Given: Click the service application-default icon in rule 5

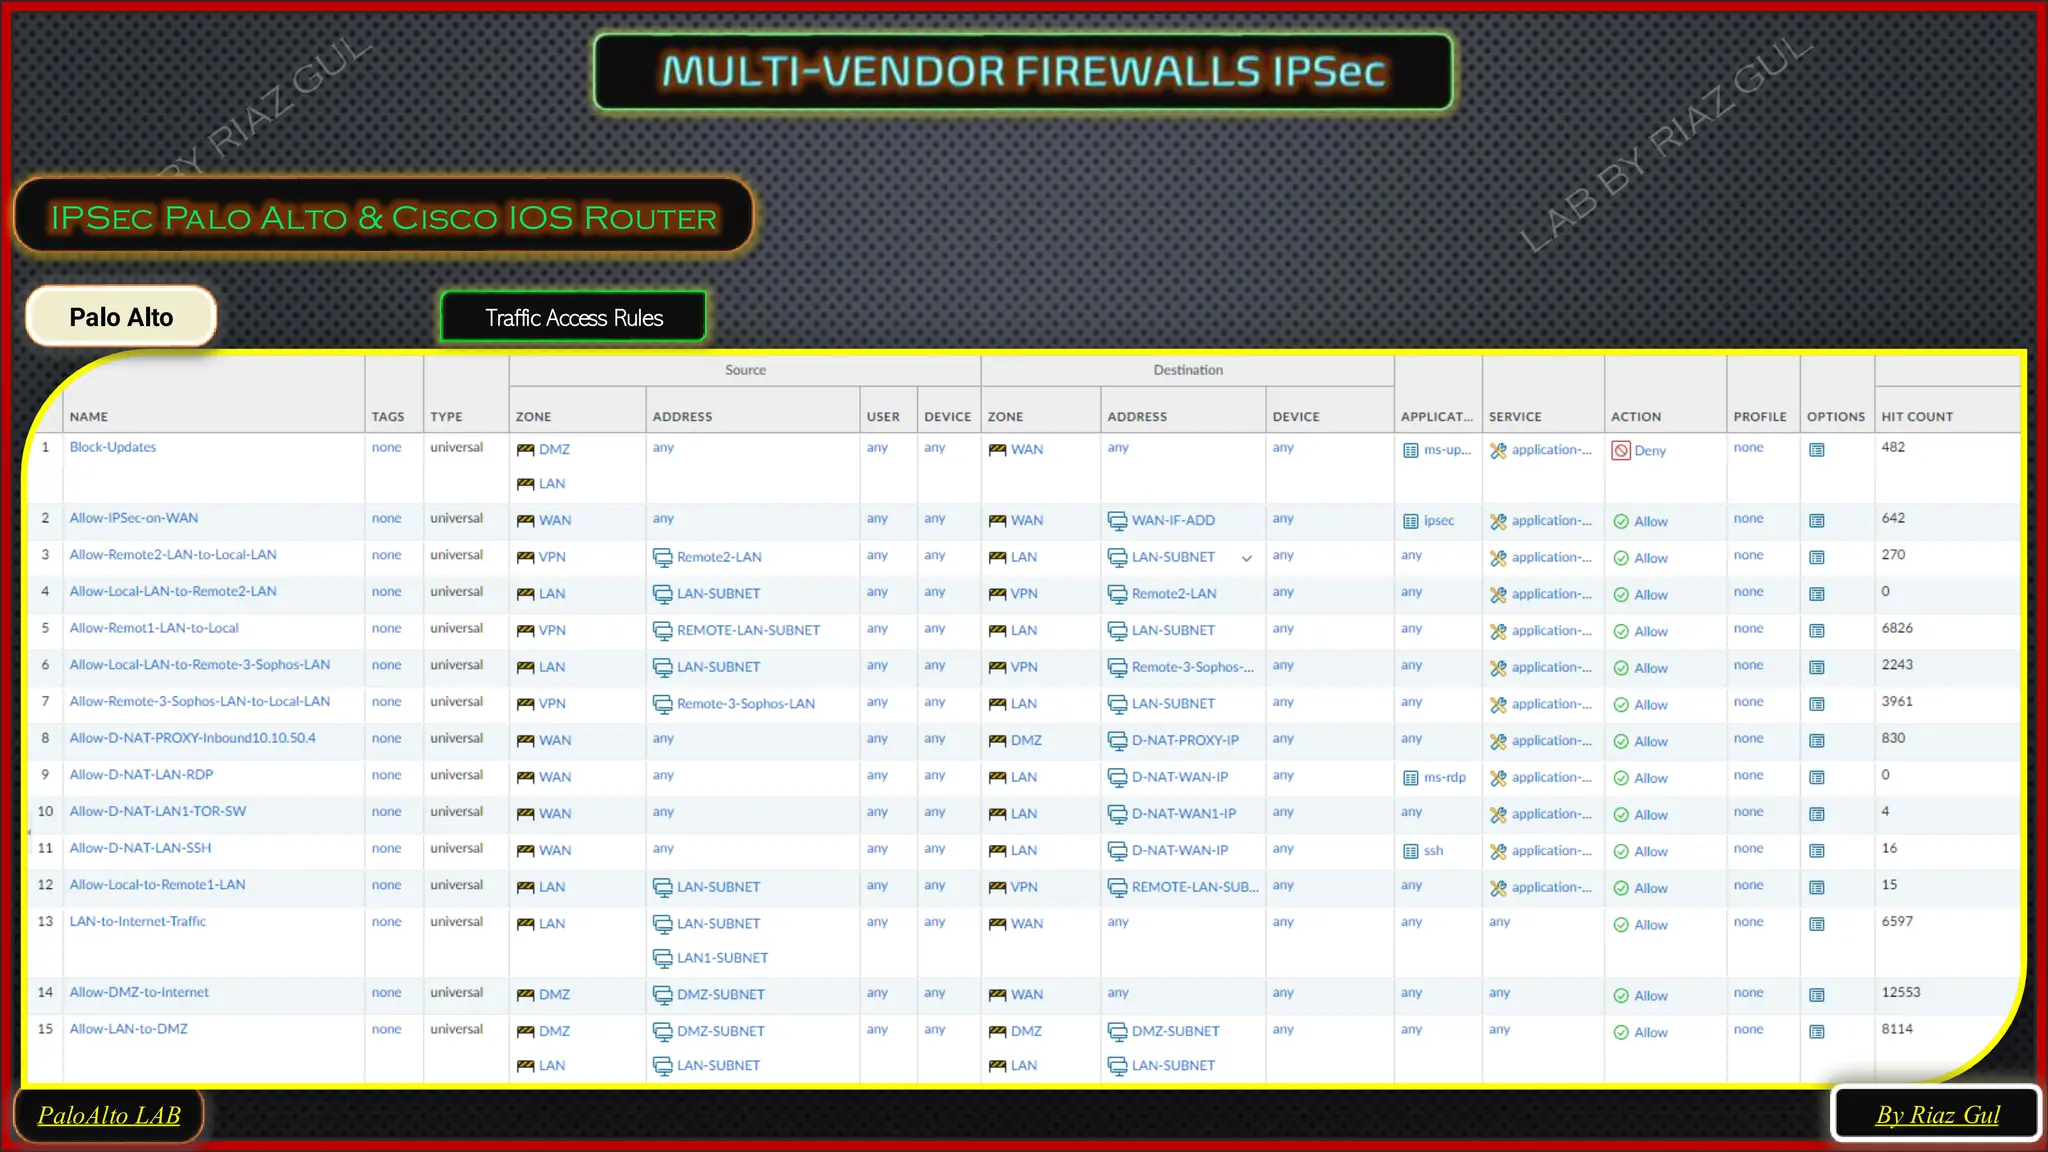Looking at the screenshot, I should coord(1498,631).
